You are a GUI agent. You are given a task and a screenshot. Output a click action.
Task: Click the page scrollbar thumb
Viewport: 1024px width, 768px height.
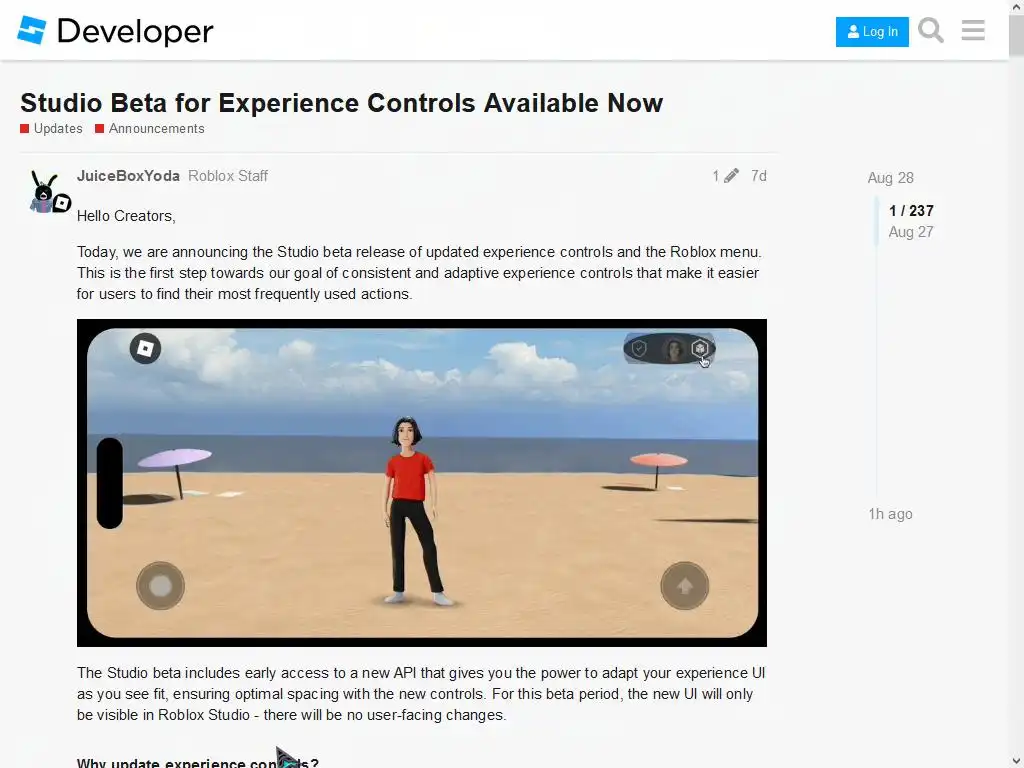coord(1016,35)
